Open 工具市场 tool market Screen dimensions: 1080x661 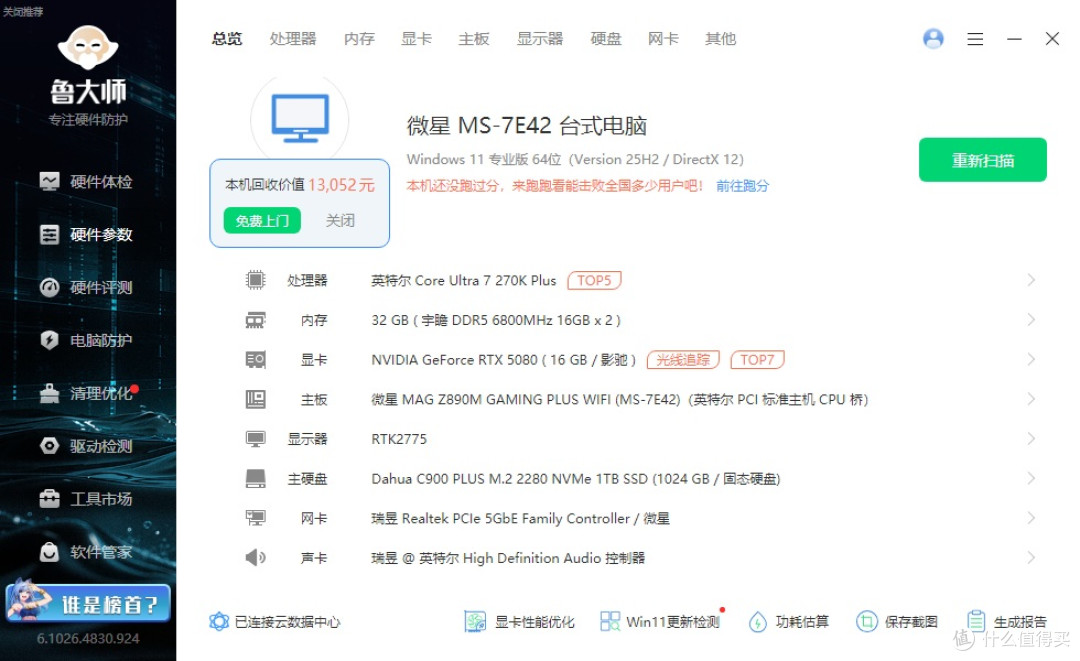86,499
